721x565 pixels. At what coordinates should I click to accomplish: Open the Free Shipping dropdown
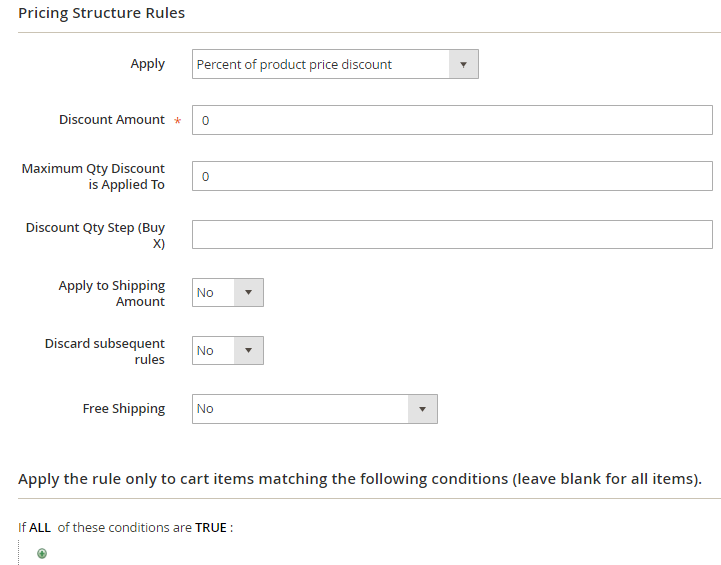pyautogui.click(x=314, y=408)
